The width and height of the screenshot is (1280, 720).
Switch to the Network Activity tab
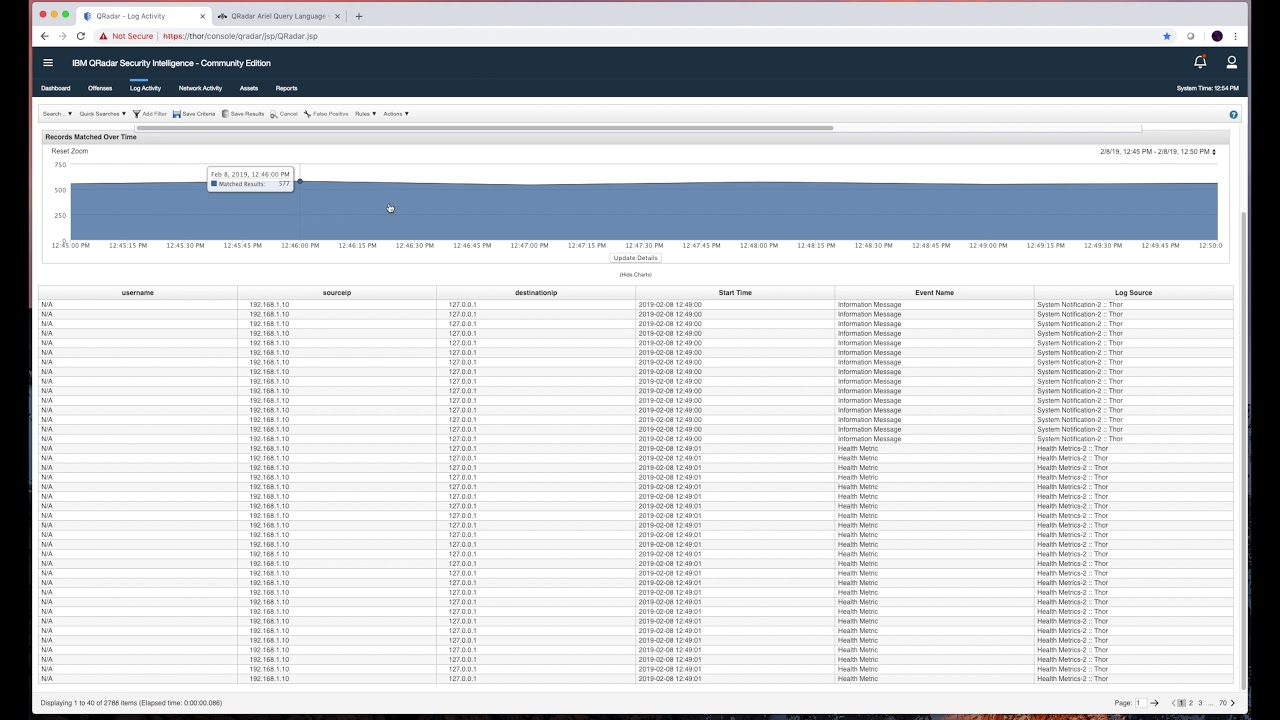200,88
